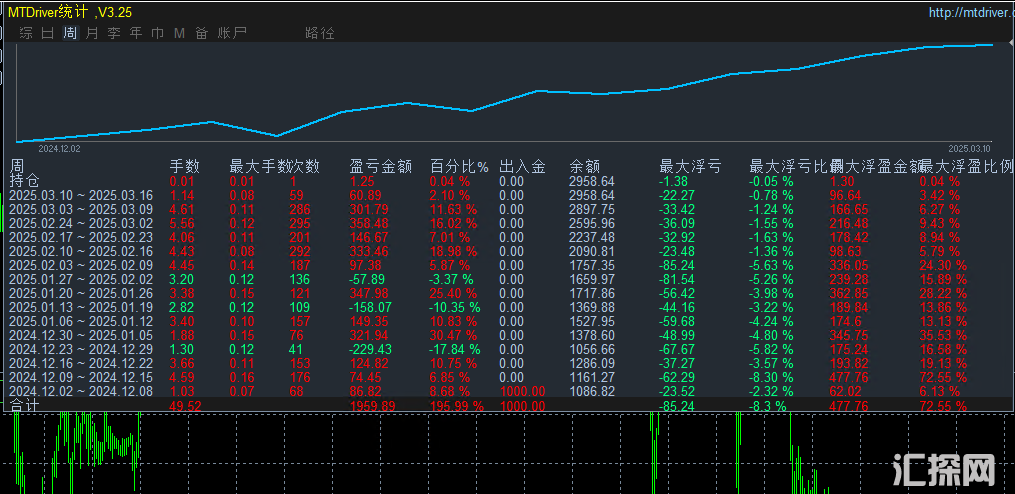The image size is (1015, 494).
Task: Switch to the 综 (overview) statistics tab
Action: (x=26, y=33)
